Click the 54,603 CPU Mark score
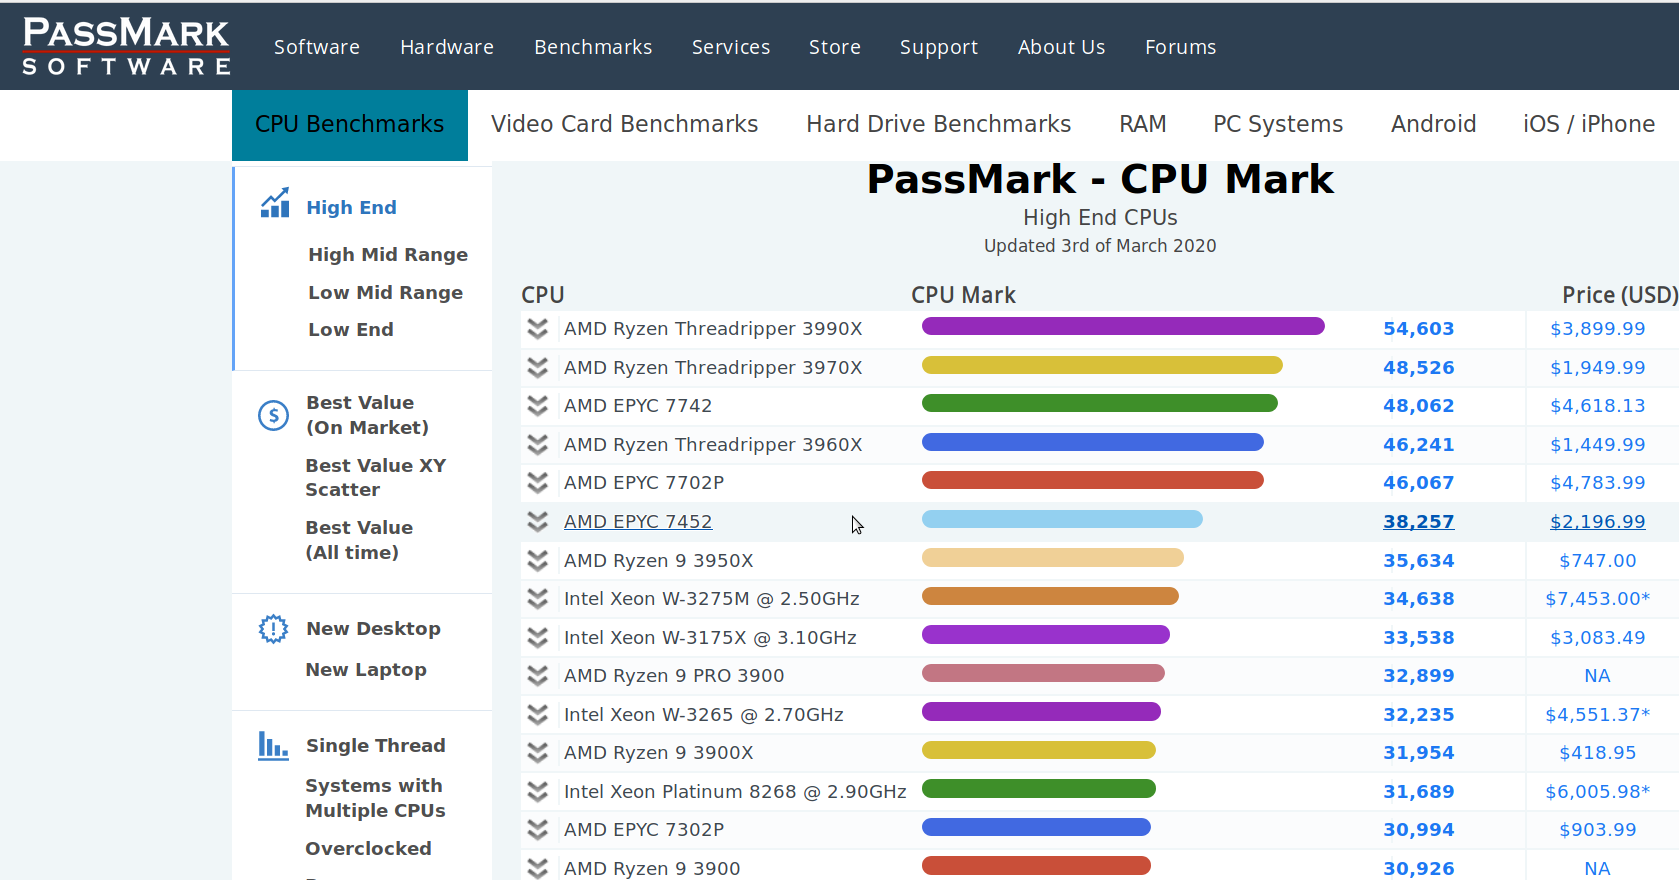The height and width of the screenshot is (880, 1679). [1418, 329]
